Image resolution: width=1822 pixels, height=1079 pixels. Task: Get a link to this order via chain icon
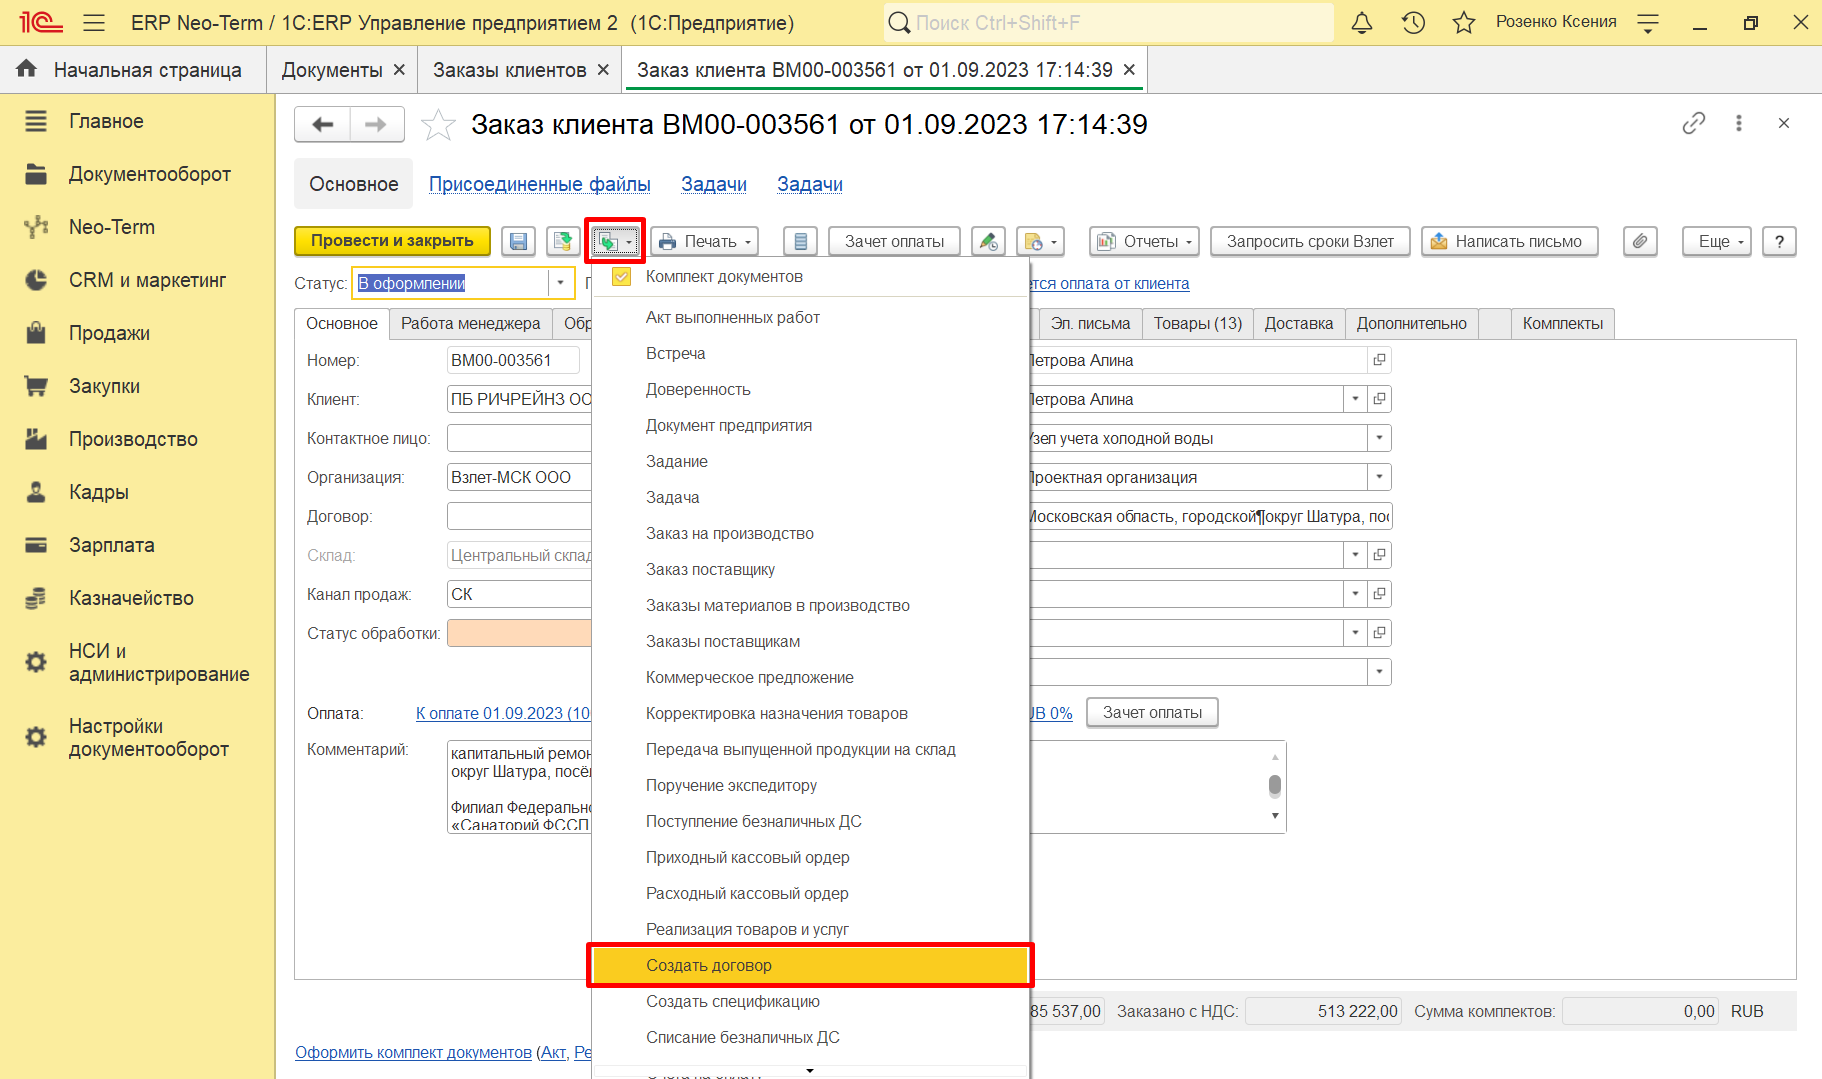(x=1694, y=123)
